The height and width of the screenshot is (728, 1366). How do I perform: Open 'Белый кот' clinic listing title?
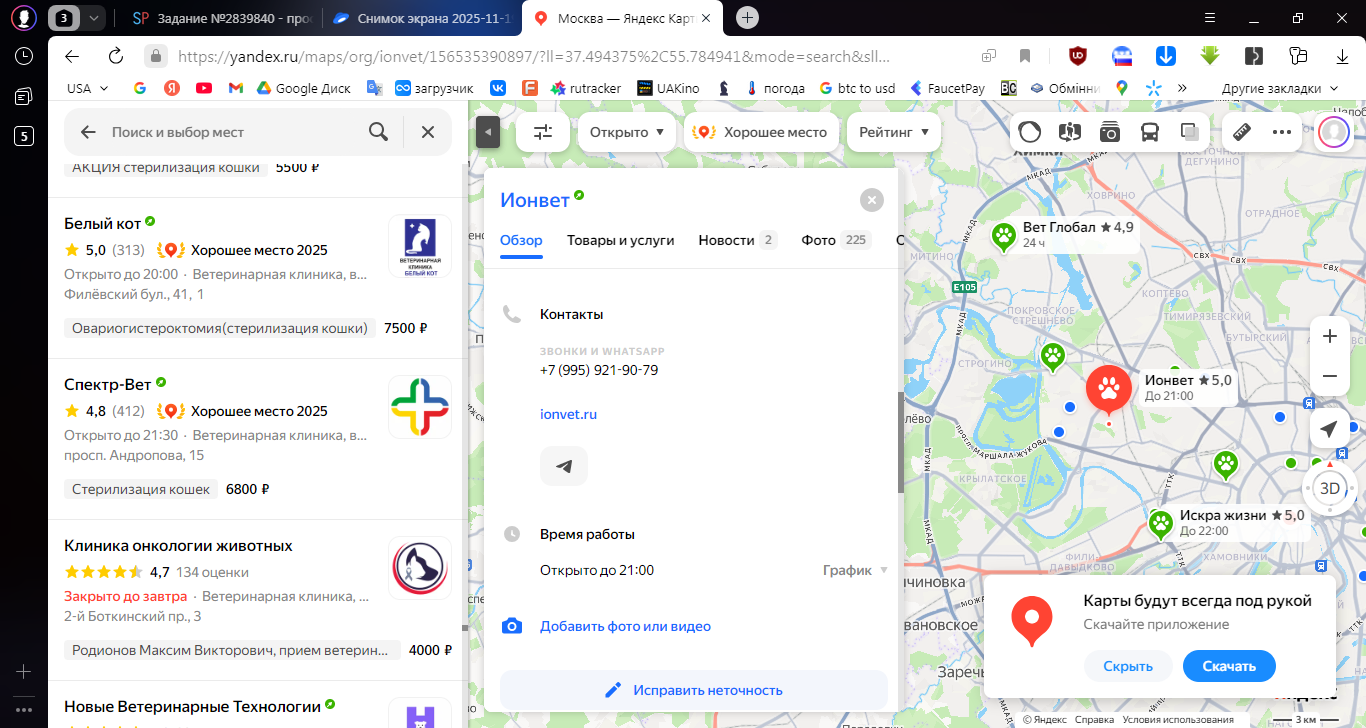[x=101, y=224]
